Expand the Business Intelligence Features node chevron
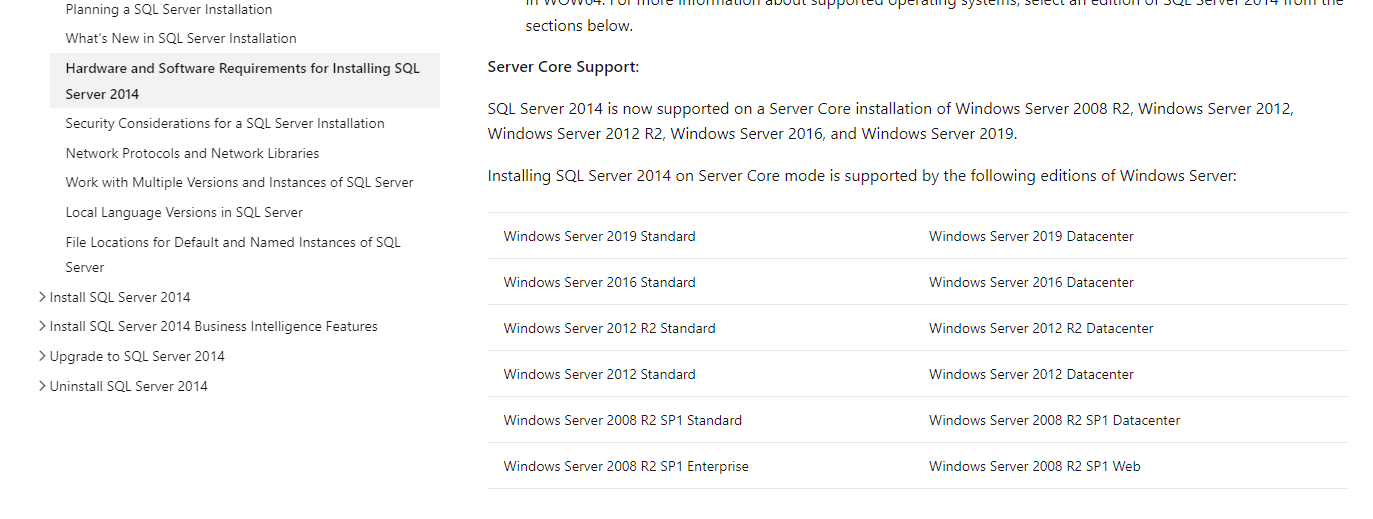Screen dimensions: 1373x519 (x=42, y=326)
